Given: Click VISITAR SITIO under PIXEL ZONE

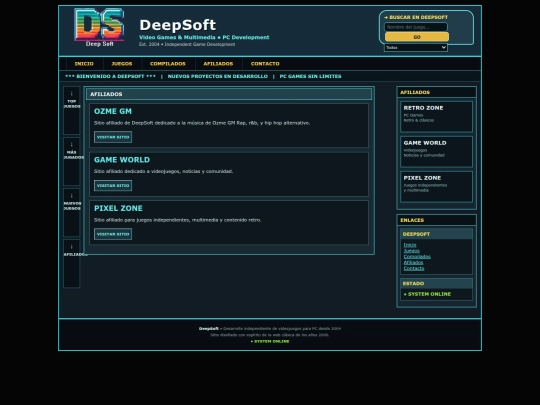Looking at the screenshot, I should 113,234.
